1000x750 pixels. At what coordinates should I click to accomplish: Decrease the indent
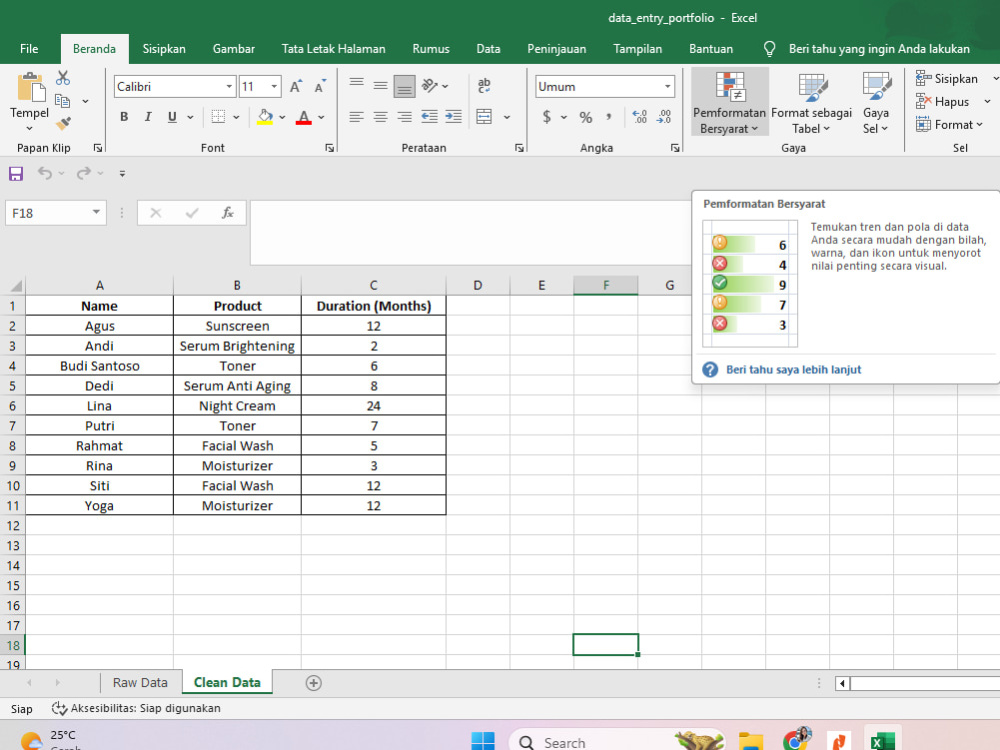pos(429,117)
